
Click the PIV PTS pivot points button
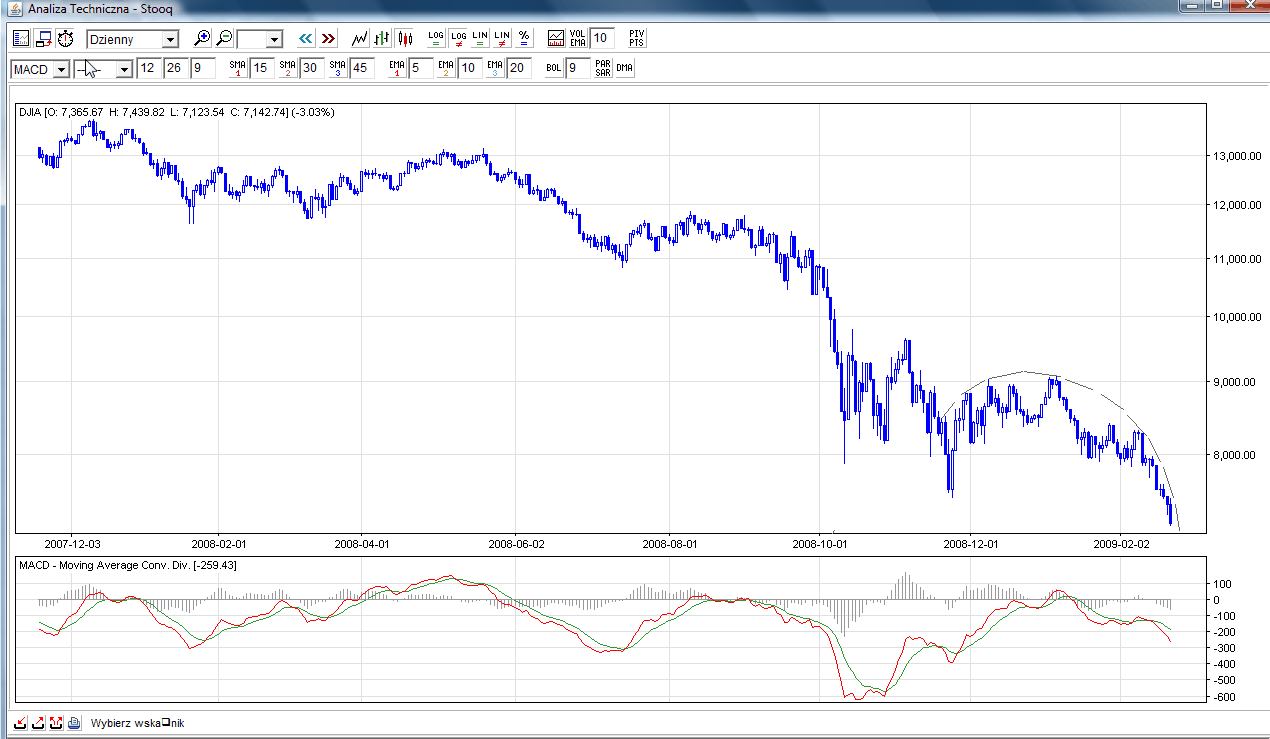tap(636, 39)
